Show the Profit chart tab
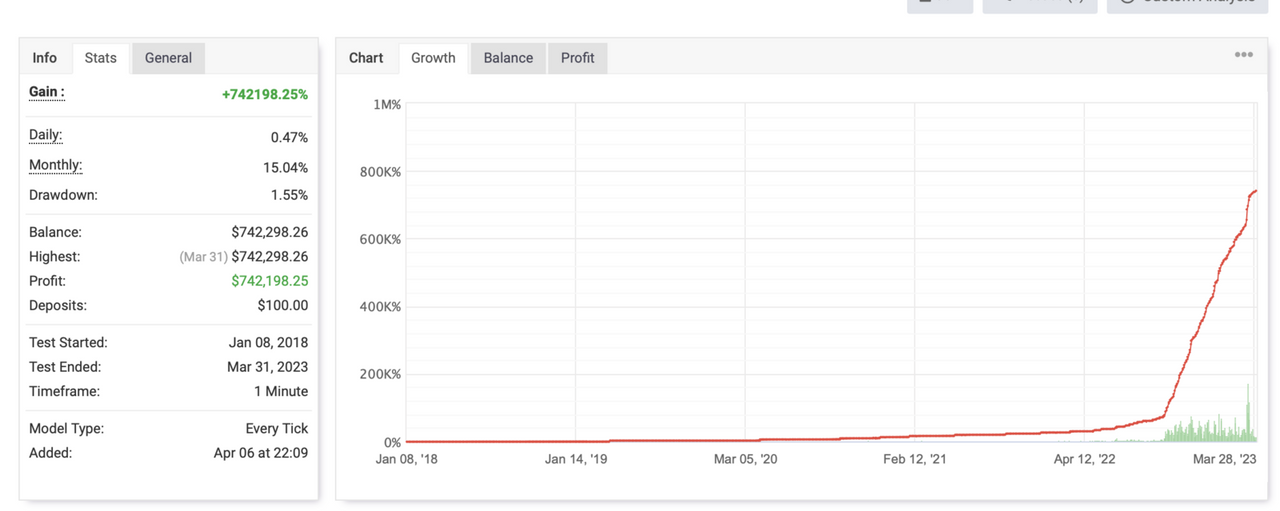 [577, 58]
